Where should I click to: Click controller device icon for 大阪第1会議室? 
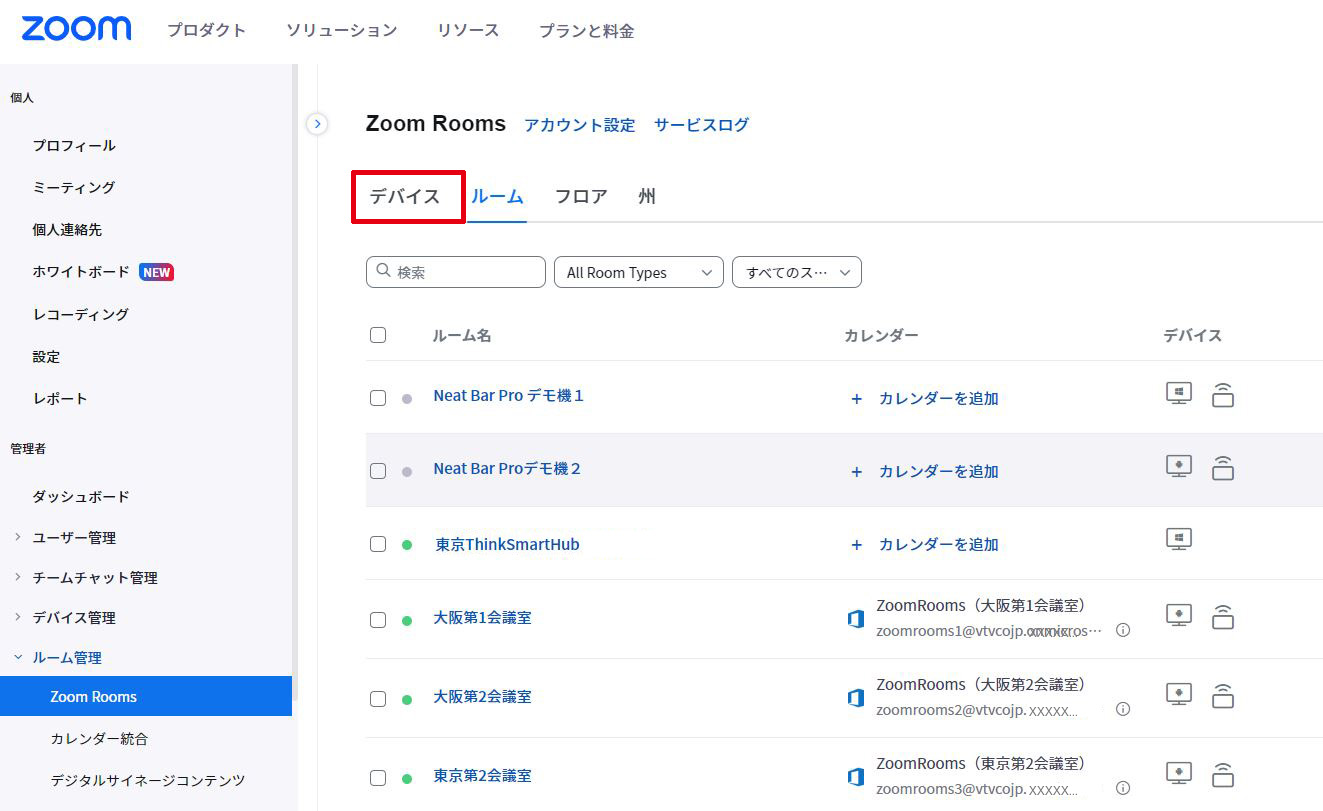pos(1222,617)
